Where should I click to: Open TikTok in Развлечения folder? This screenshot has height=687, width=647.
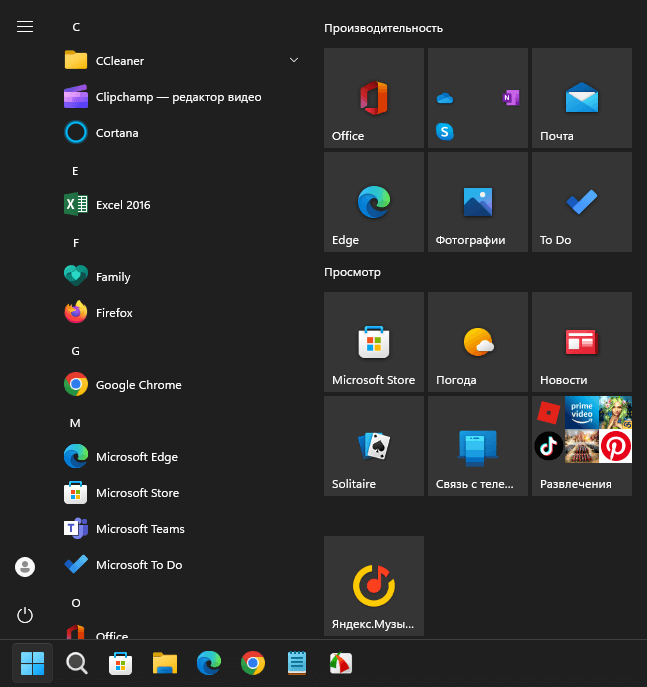[548, 446]
